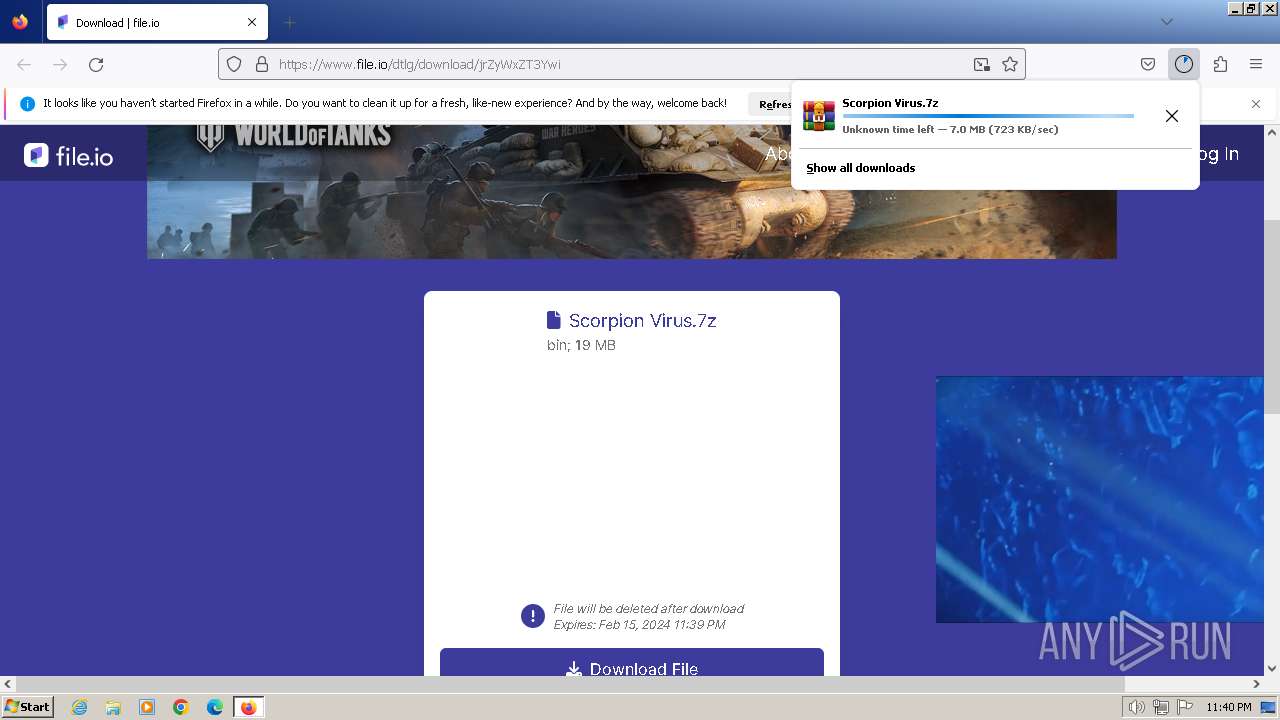The height and width of the screenshot is (720, 1280).
Task: Open tracking protection shield icon
Action: (234, 64)
